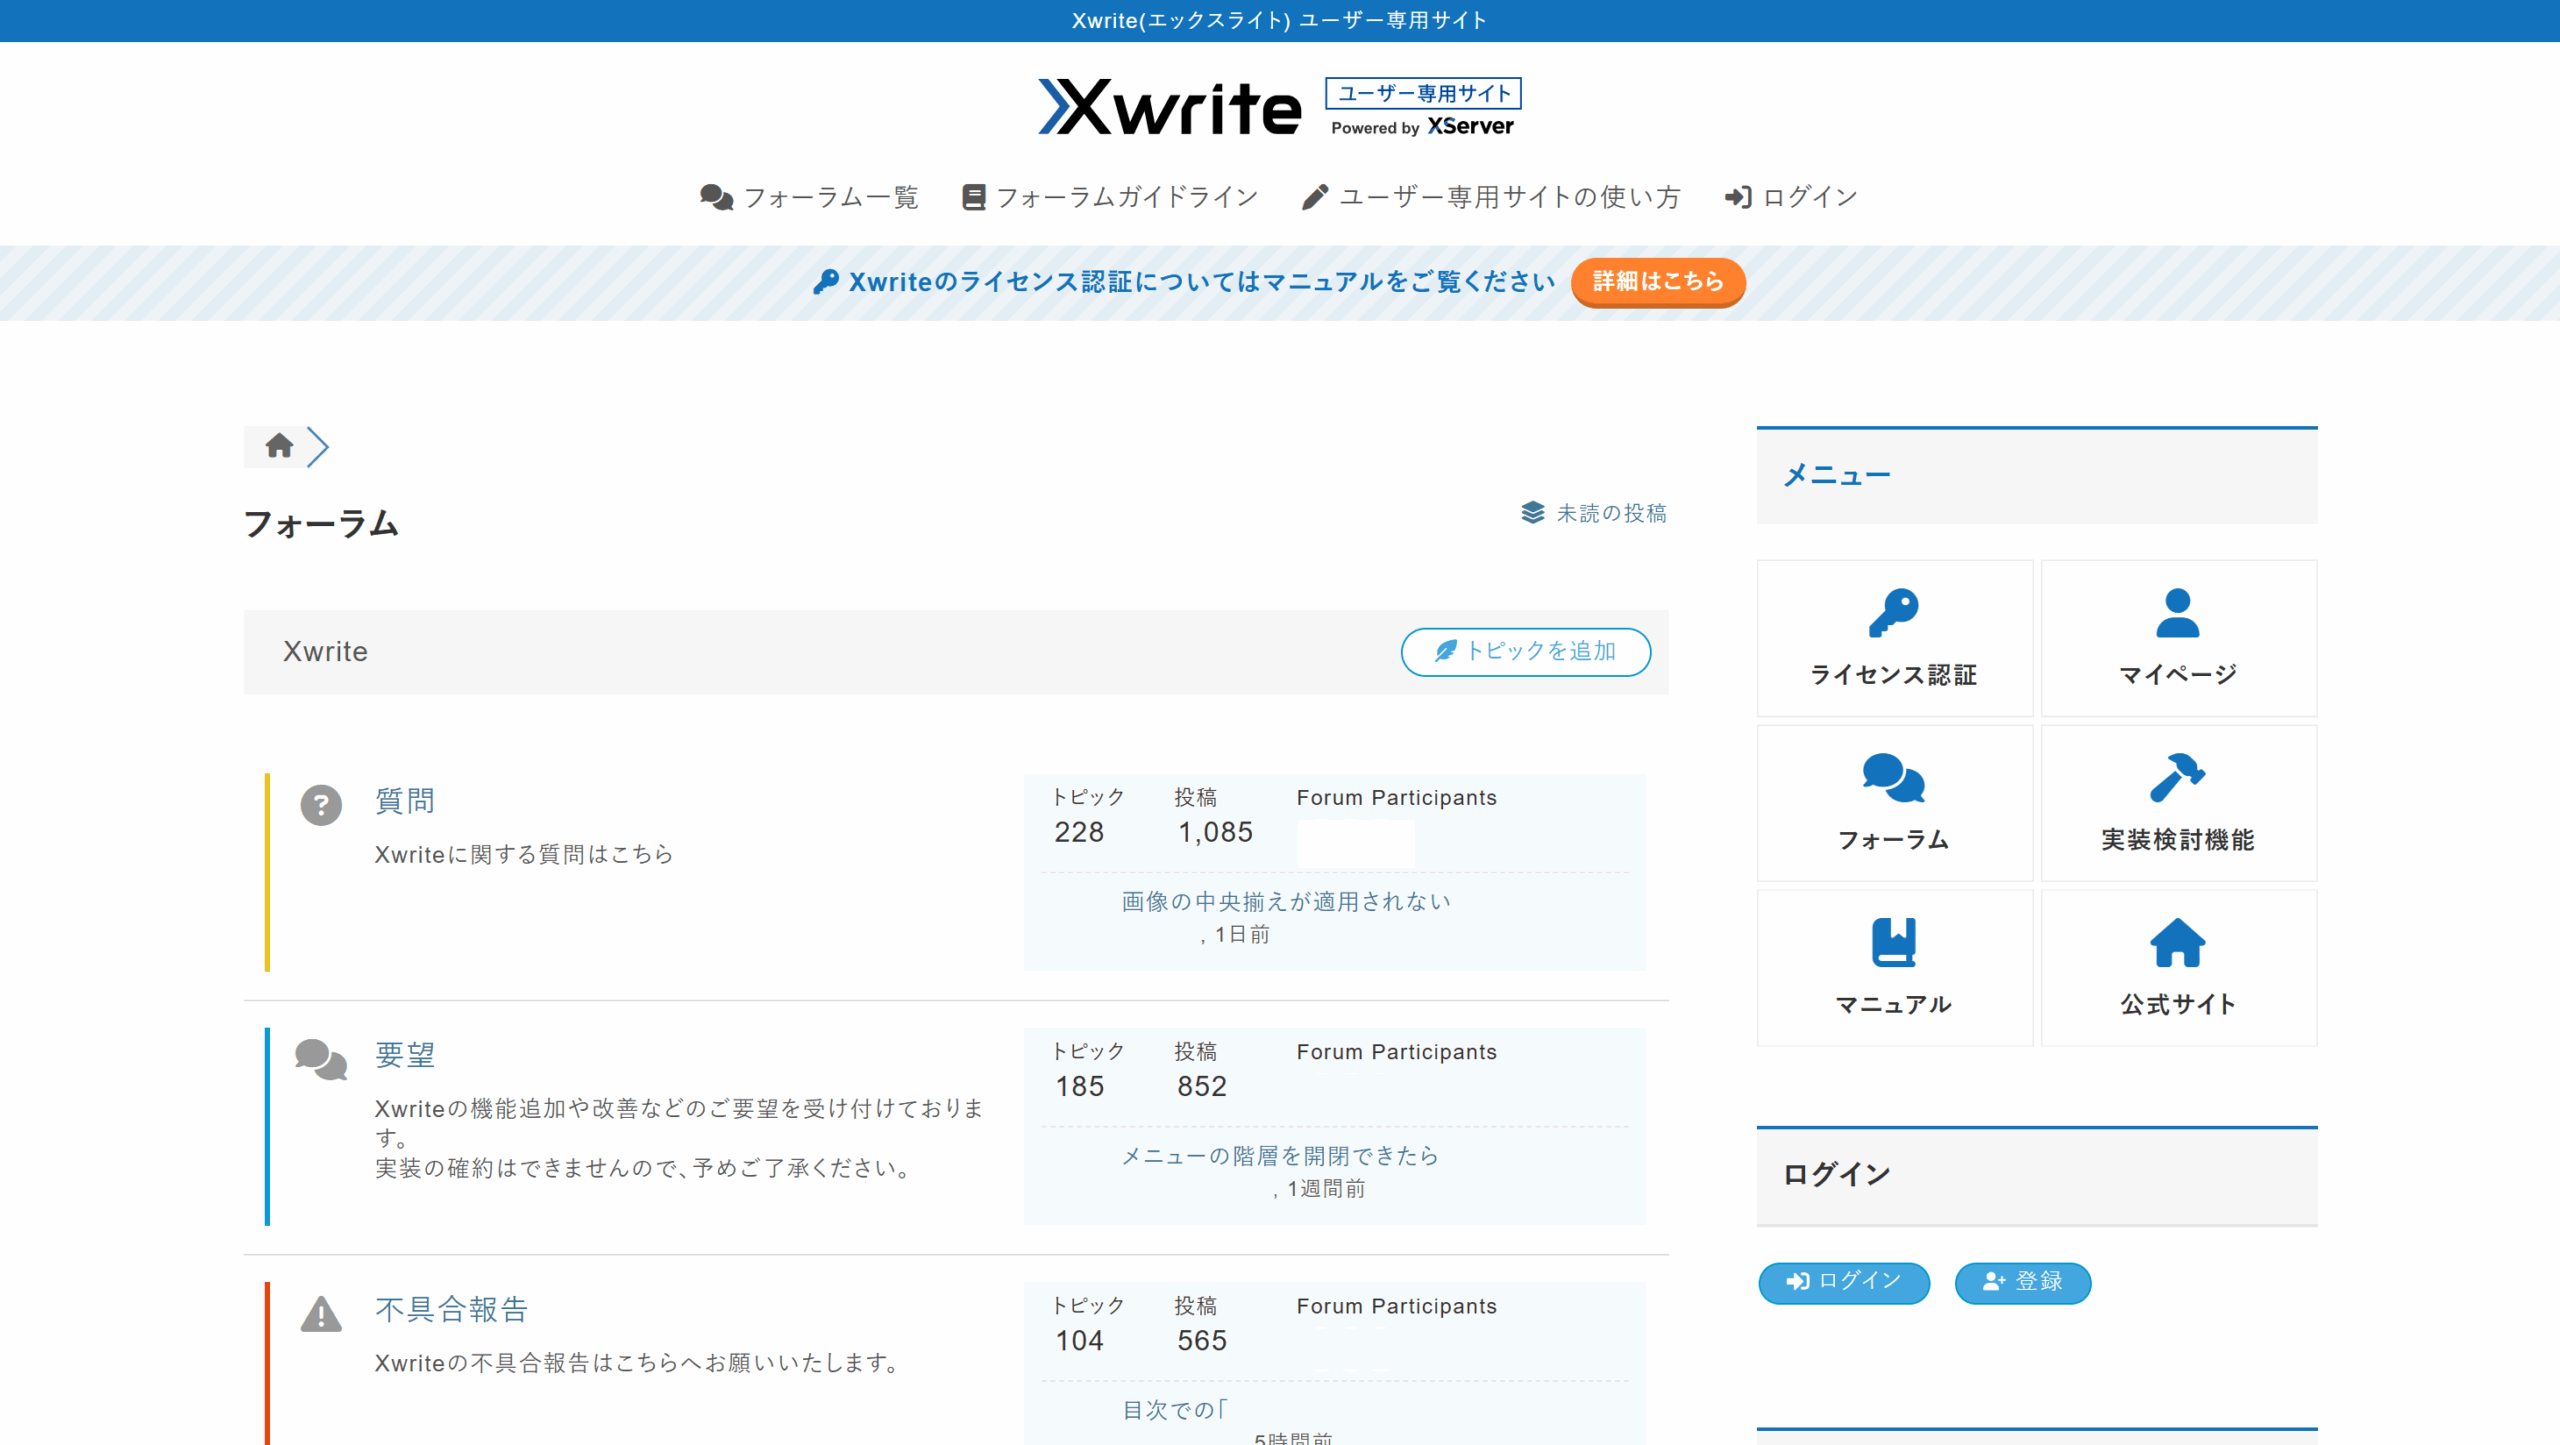Click the トピックを追加 button
Image resolution: width=2560 pixels, height=1445 pixels.
pyautogui.click(x=1525, y=652)
